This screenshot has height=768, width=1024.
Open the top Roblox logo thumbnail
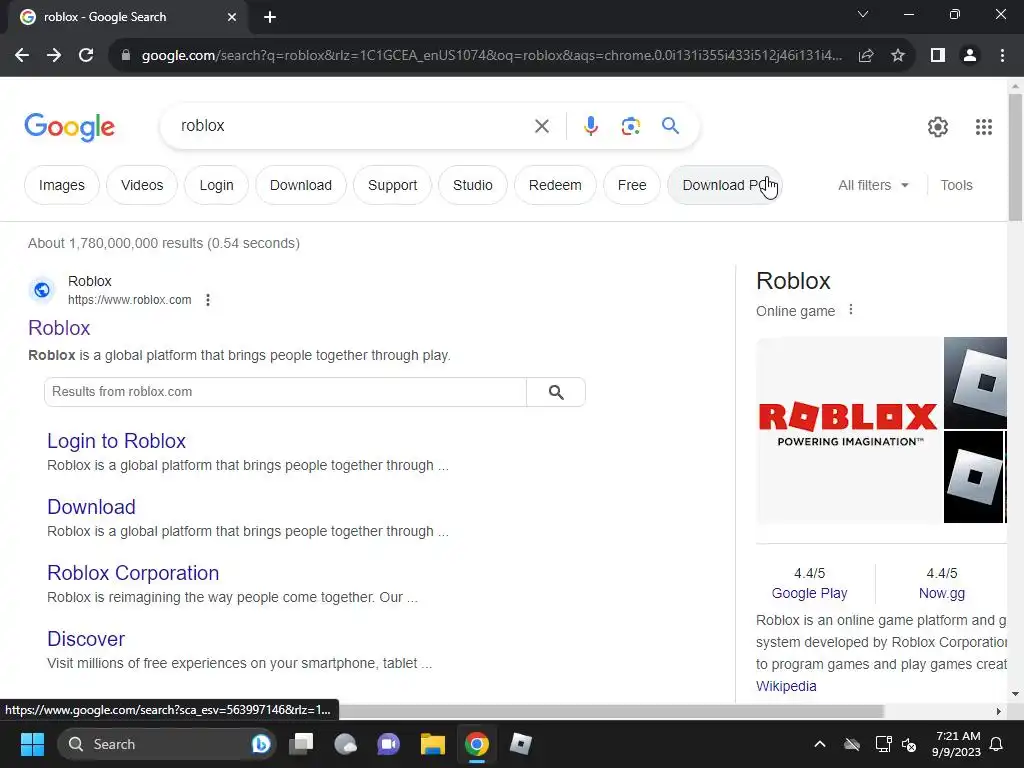tap(976, 383)
